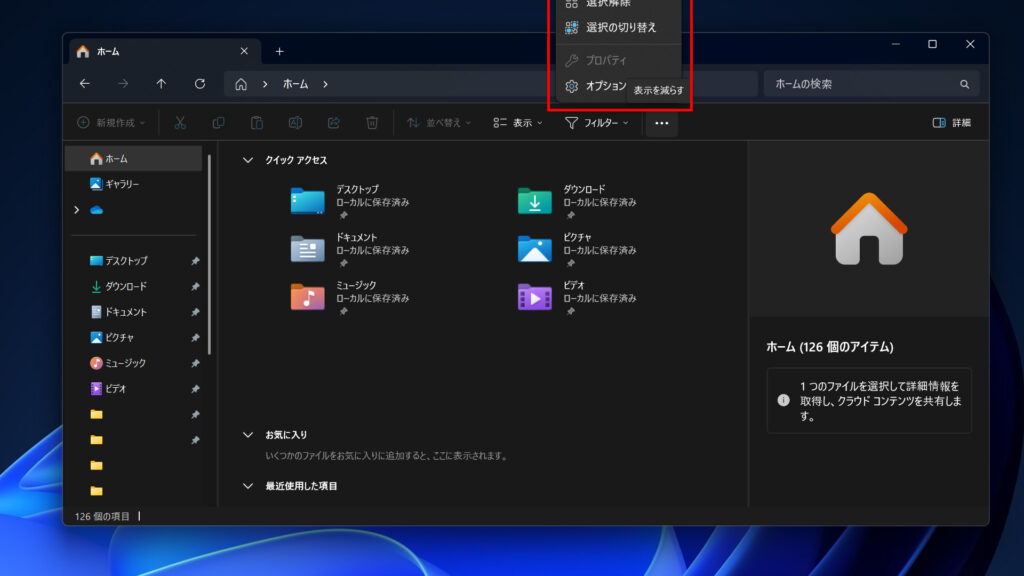The image size is (1024, 576).
Task: Click the ホーム (126 個のアイテム) heading
Action: pyautogui.click(x=829, y=347)
